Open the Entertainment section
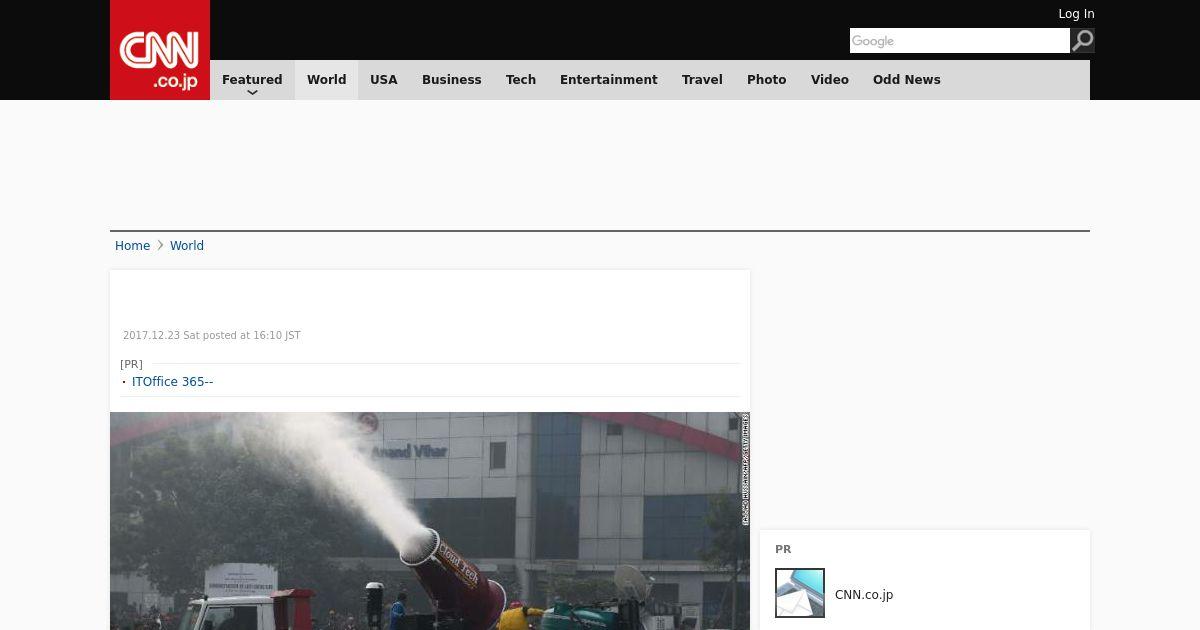The height and width of the screenshot is (630, 1200). pyautogui.click(x=609, y=80)
